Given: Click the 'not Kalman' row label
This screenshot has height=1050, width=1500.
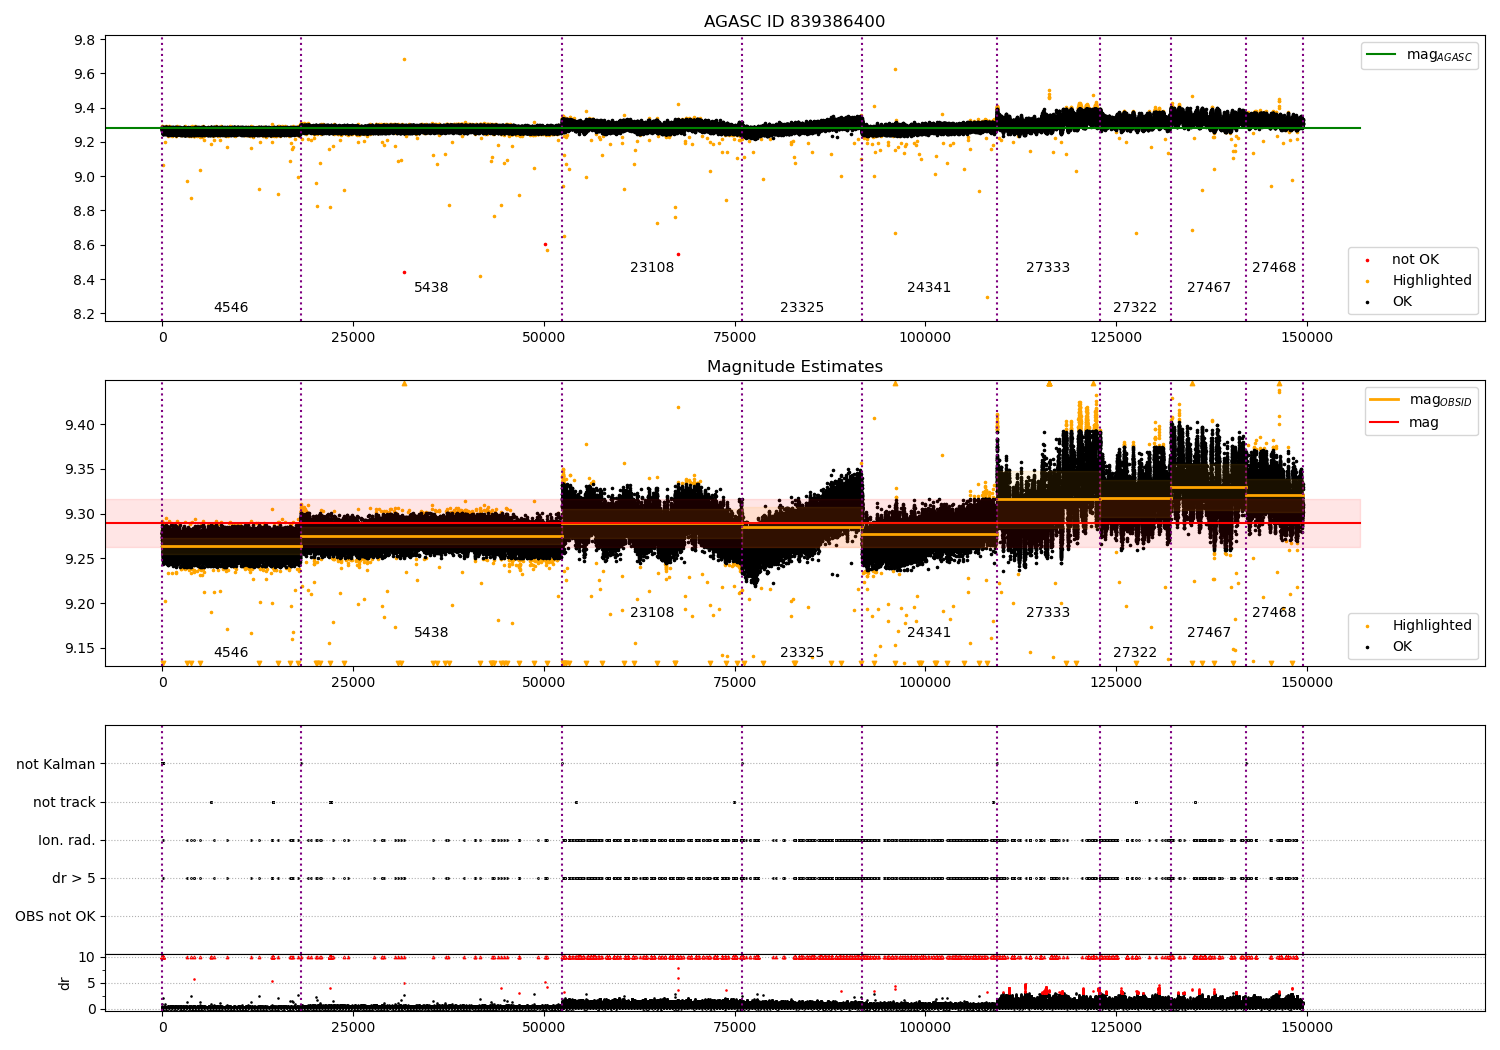Looking at the screenshot, I should coord(56,764).
